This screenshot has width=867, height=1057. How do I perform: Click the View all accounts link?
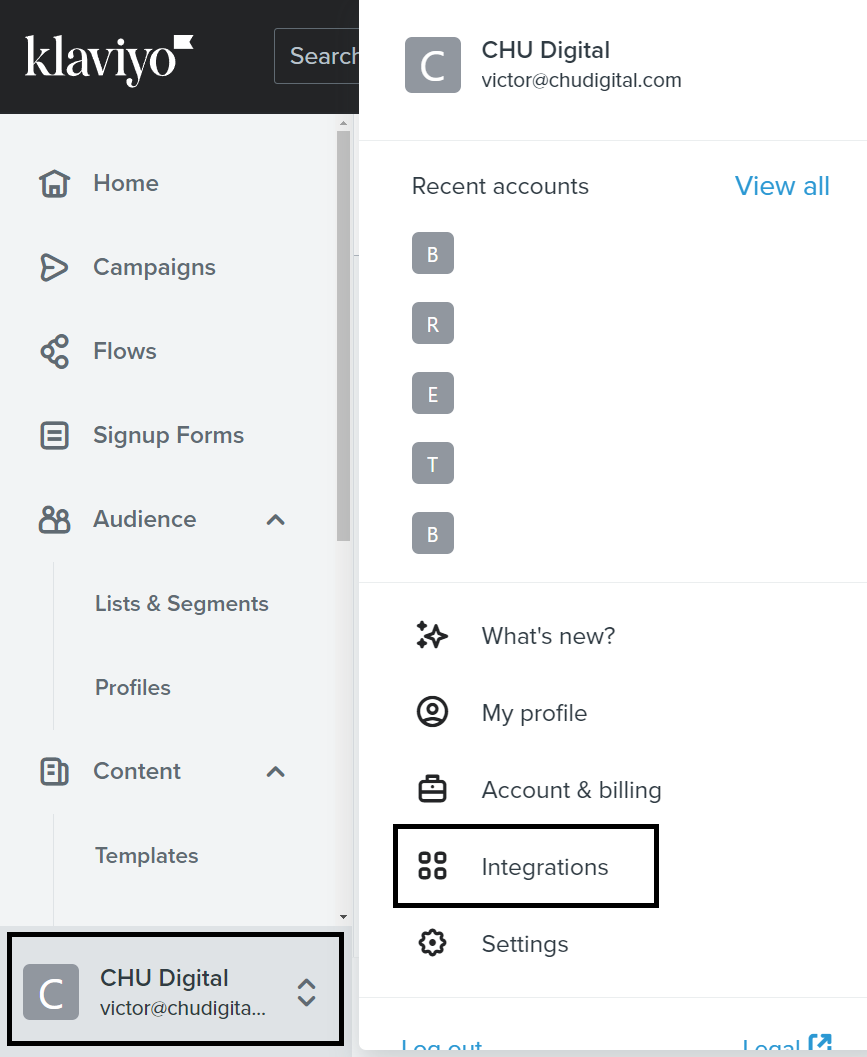[781, 186]
